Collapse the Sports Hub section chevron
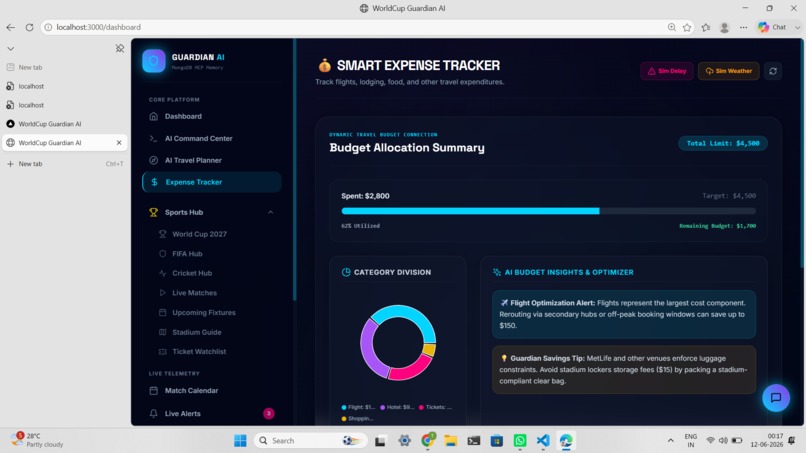Viewport: 806px width, 453px height. [270, 212]
